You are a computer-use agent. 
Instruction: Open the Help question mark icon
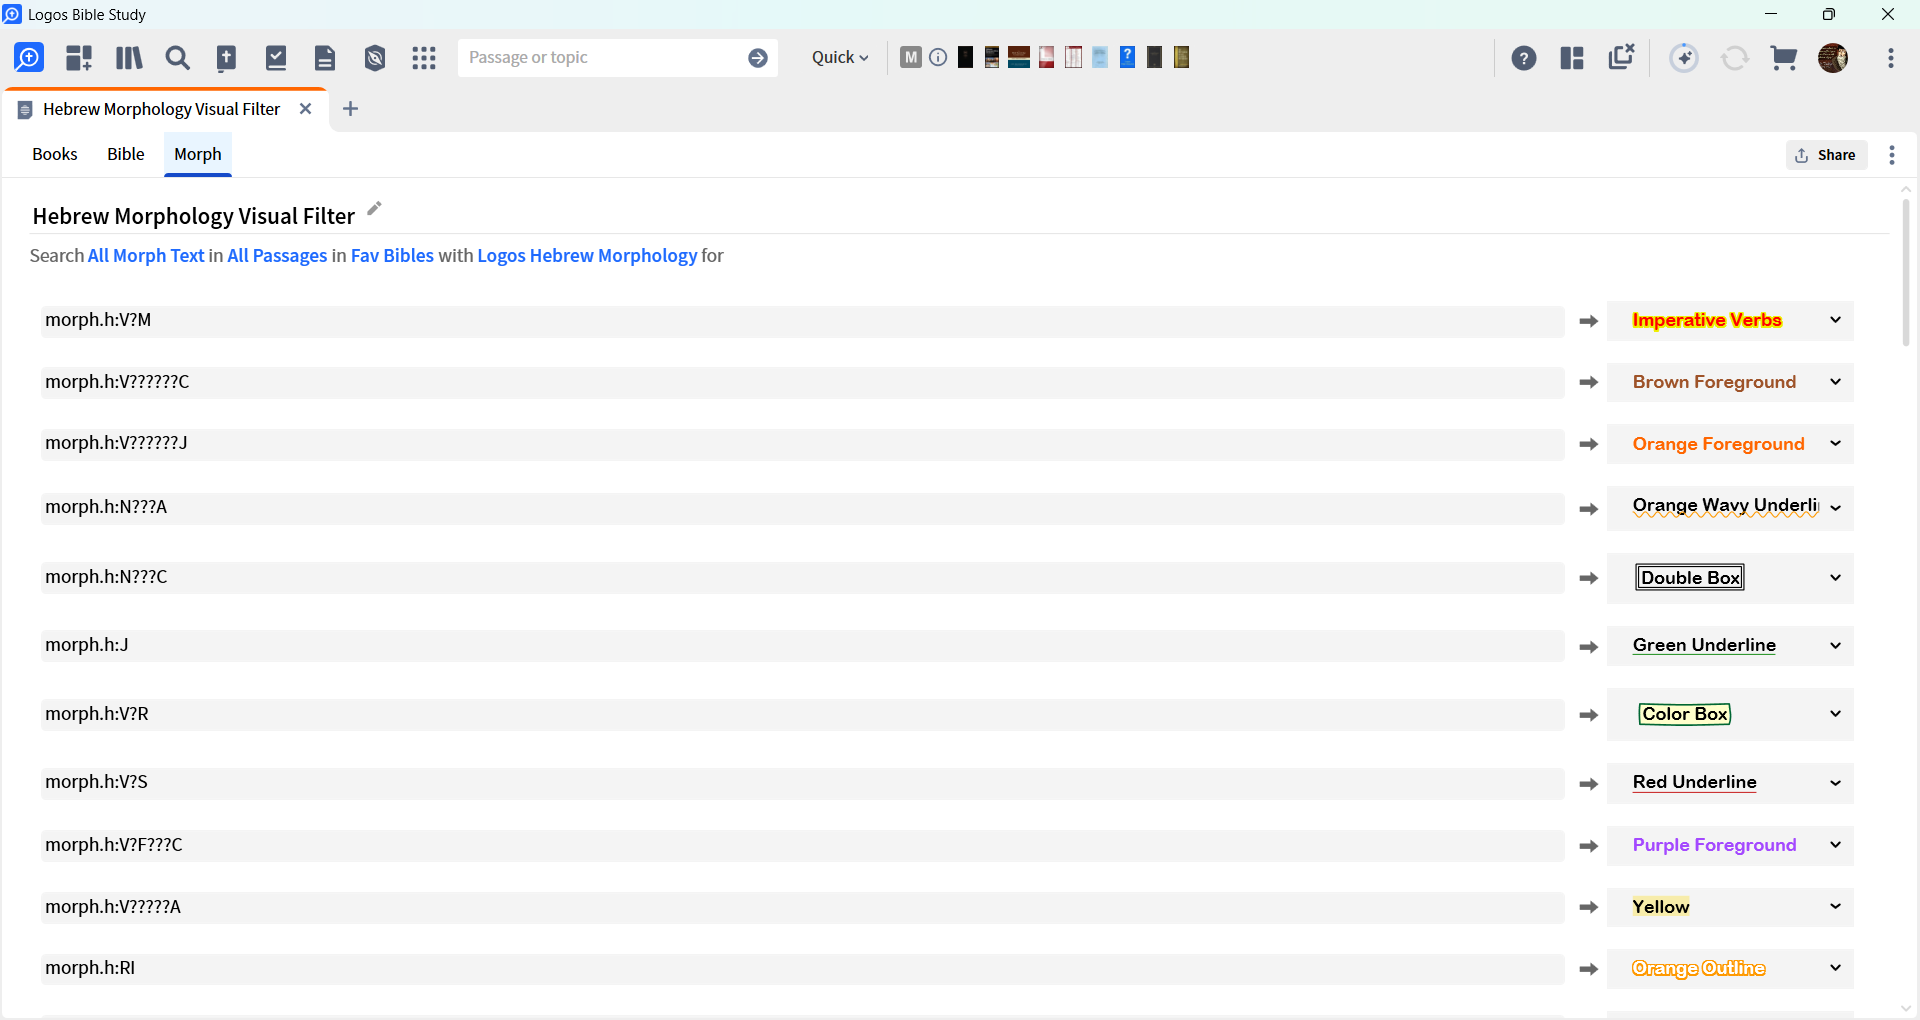pos(1524,58)
